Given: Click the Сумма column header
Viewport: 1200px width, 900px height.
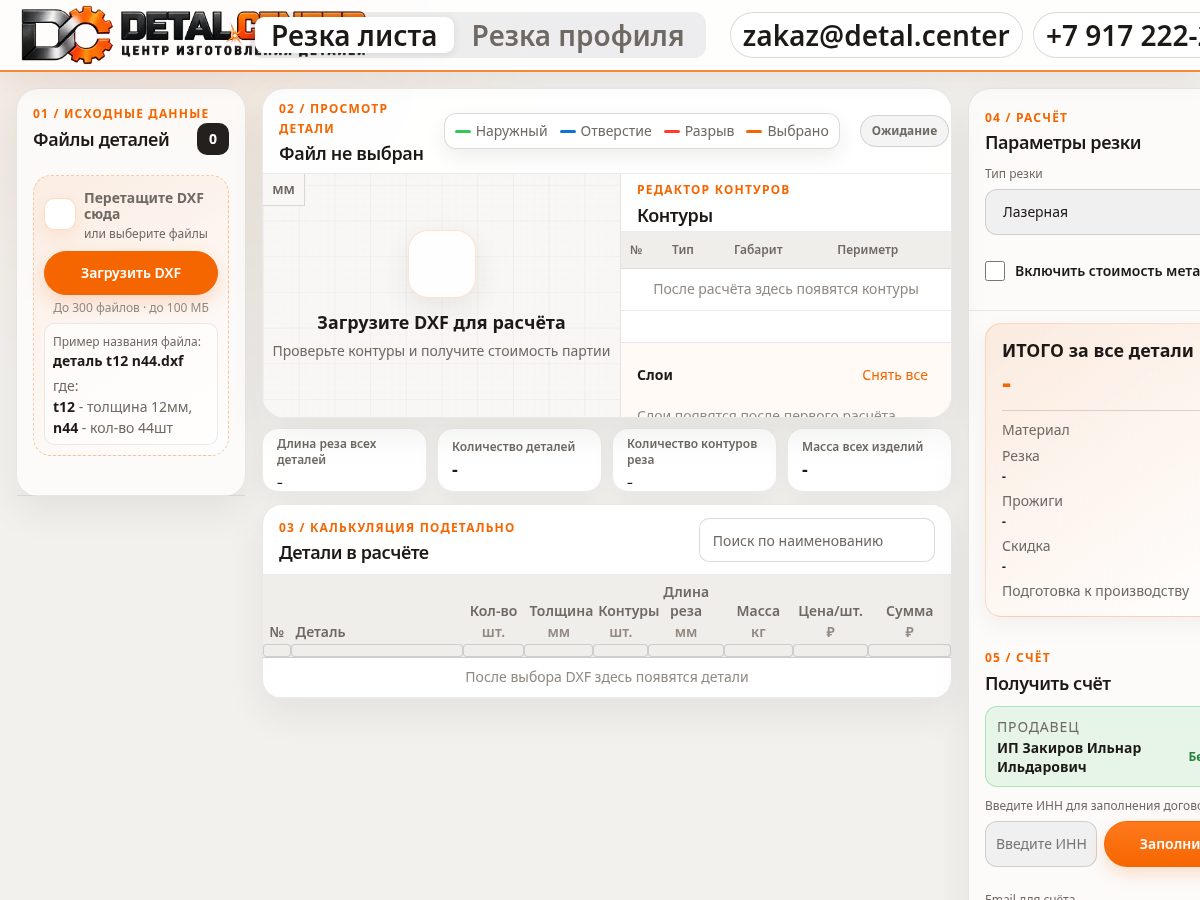Looking at the screenshot, I should 909,611.
